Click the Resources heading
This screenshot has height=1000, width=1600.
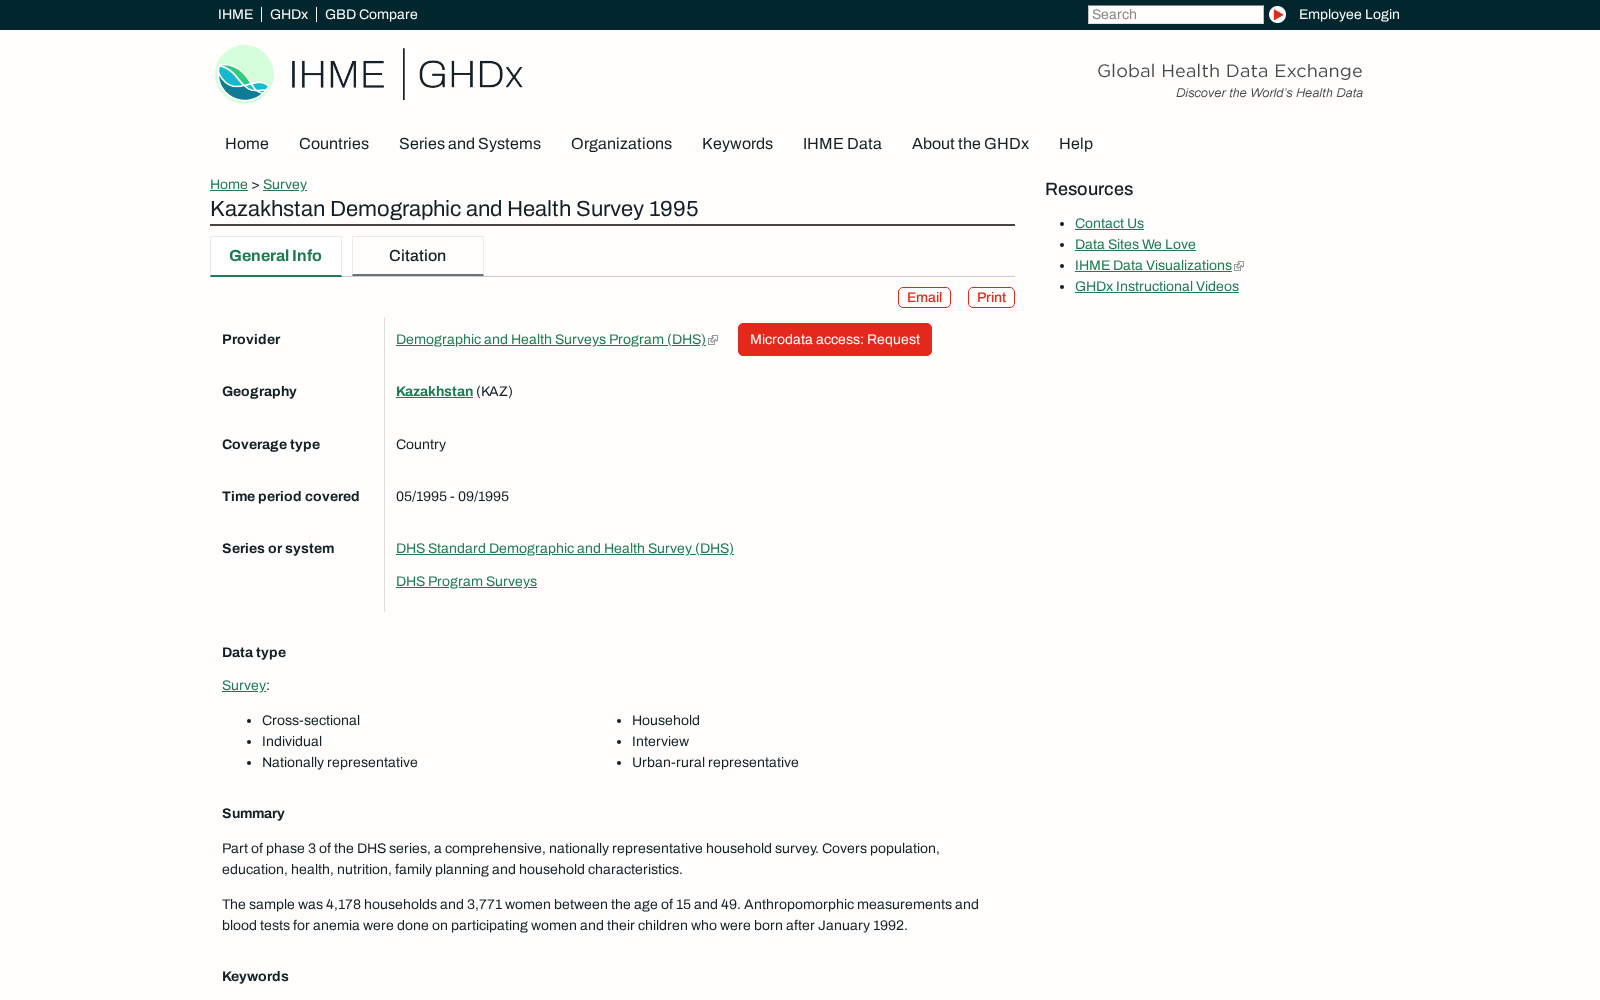1089,189
